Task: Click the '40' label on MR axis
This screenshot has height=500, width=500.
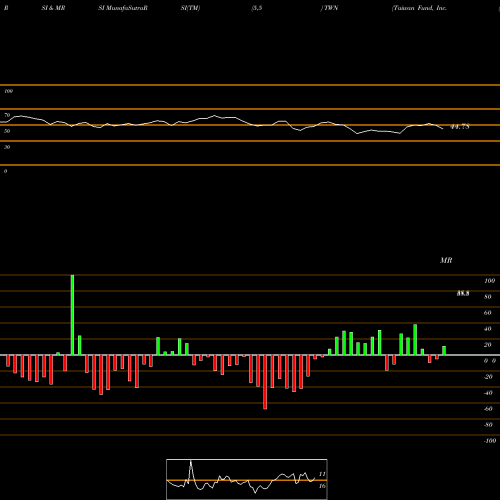Action: 488,329
